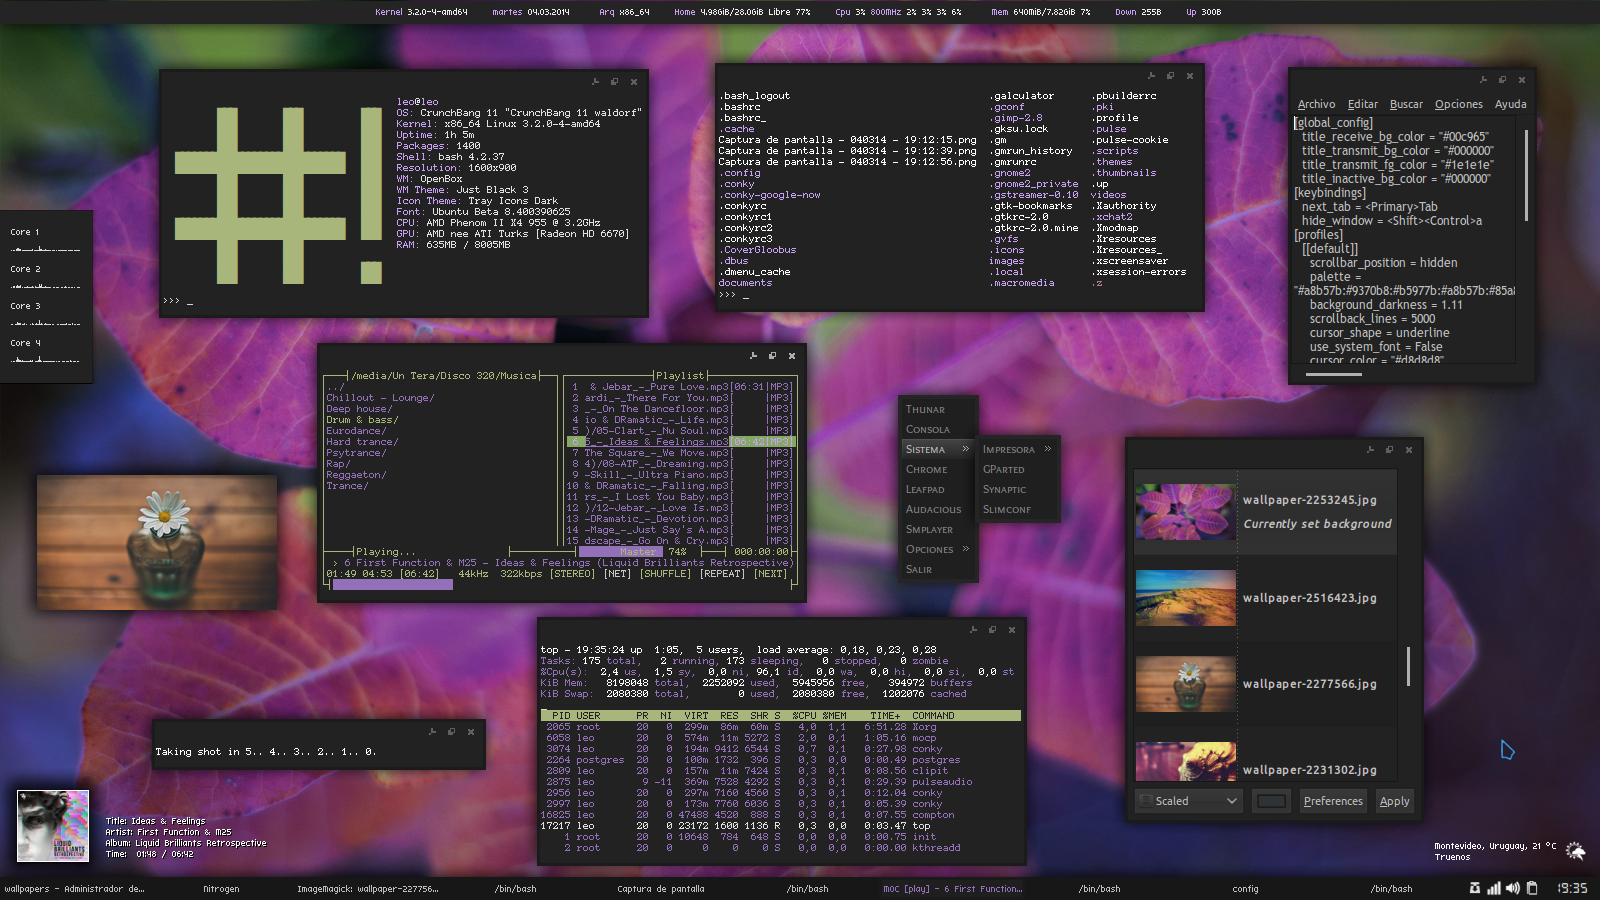Image resolution: width=1600 pixels, height=900 pixels.
Task: Open the Buscar menu
Action: tap(1406, 104)
